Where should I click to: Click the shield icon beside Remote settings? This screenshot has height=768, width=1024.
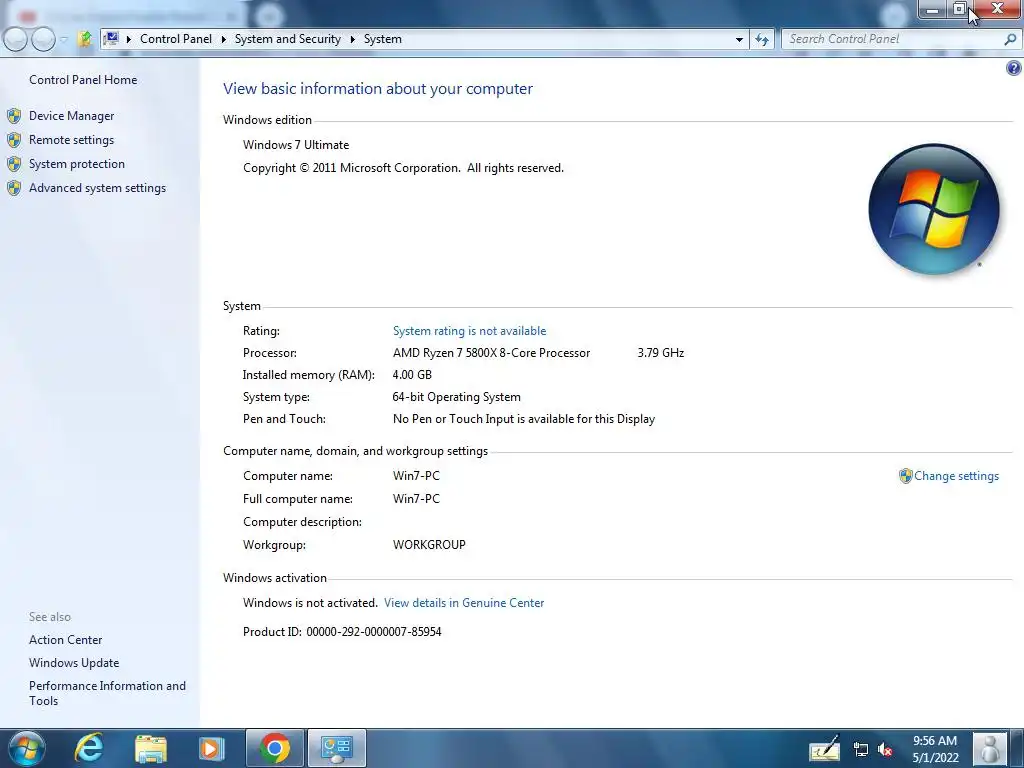(x=14, y=140)
